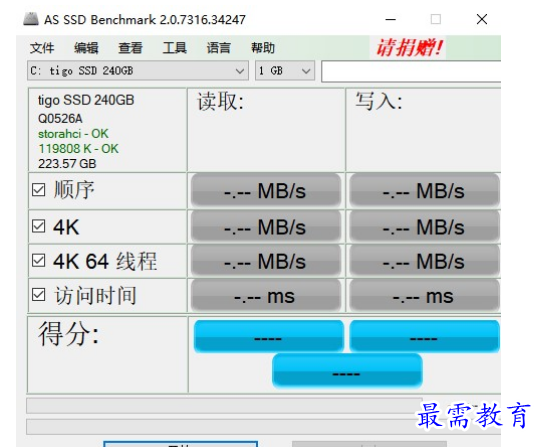Toggle the 顺序 sequential test checkbox
Screen dimensions: 539x447
pos(38,189)
